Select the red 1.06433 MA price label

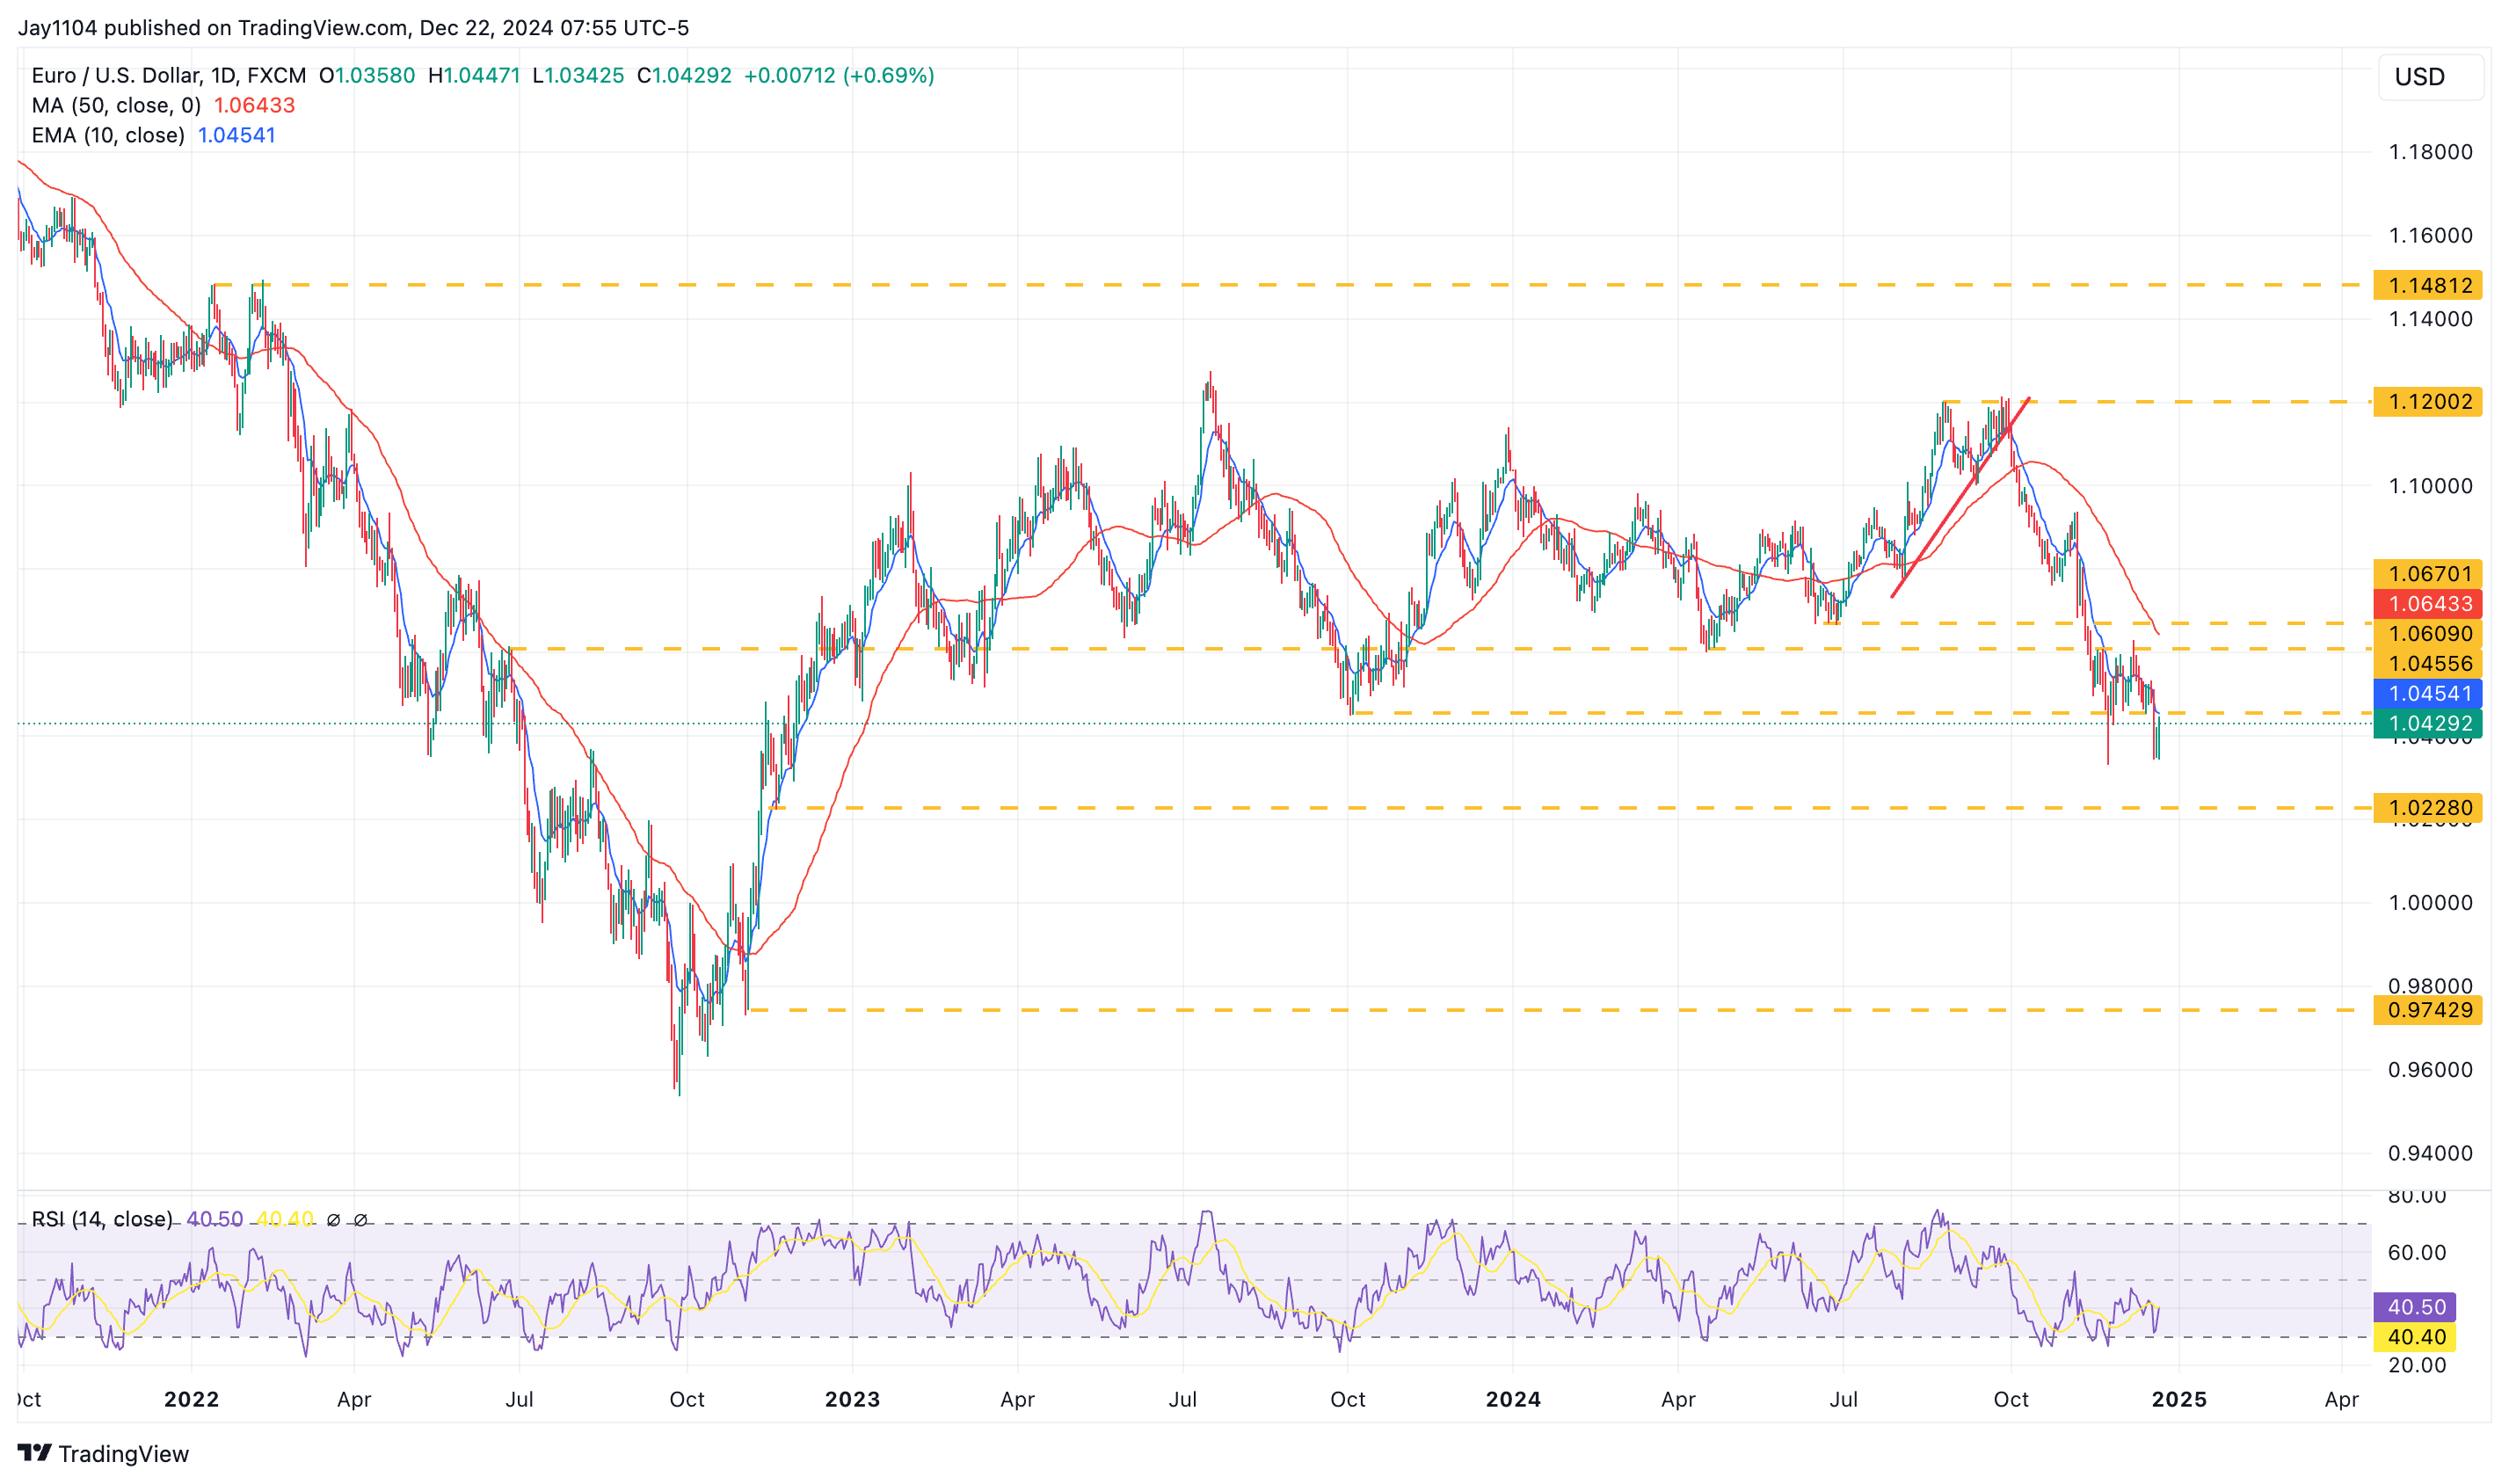[2427, 604]
